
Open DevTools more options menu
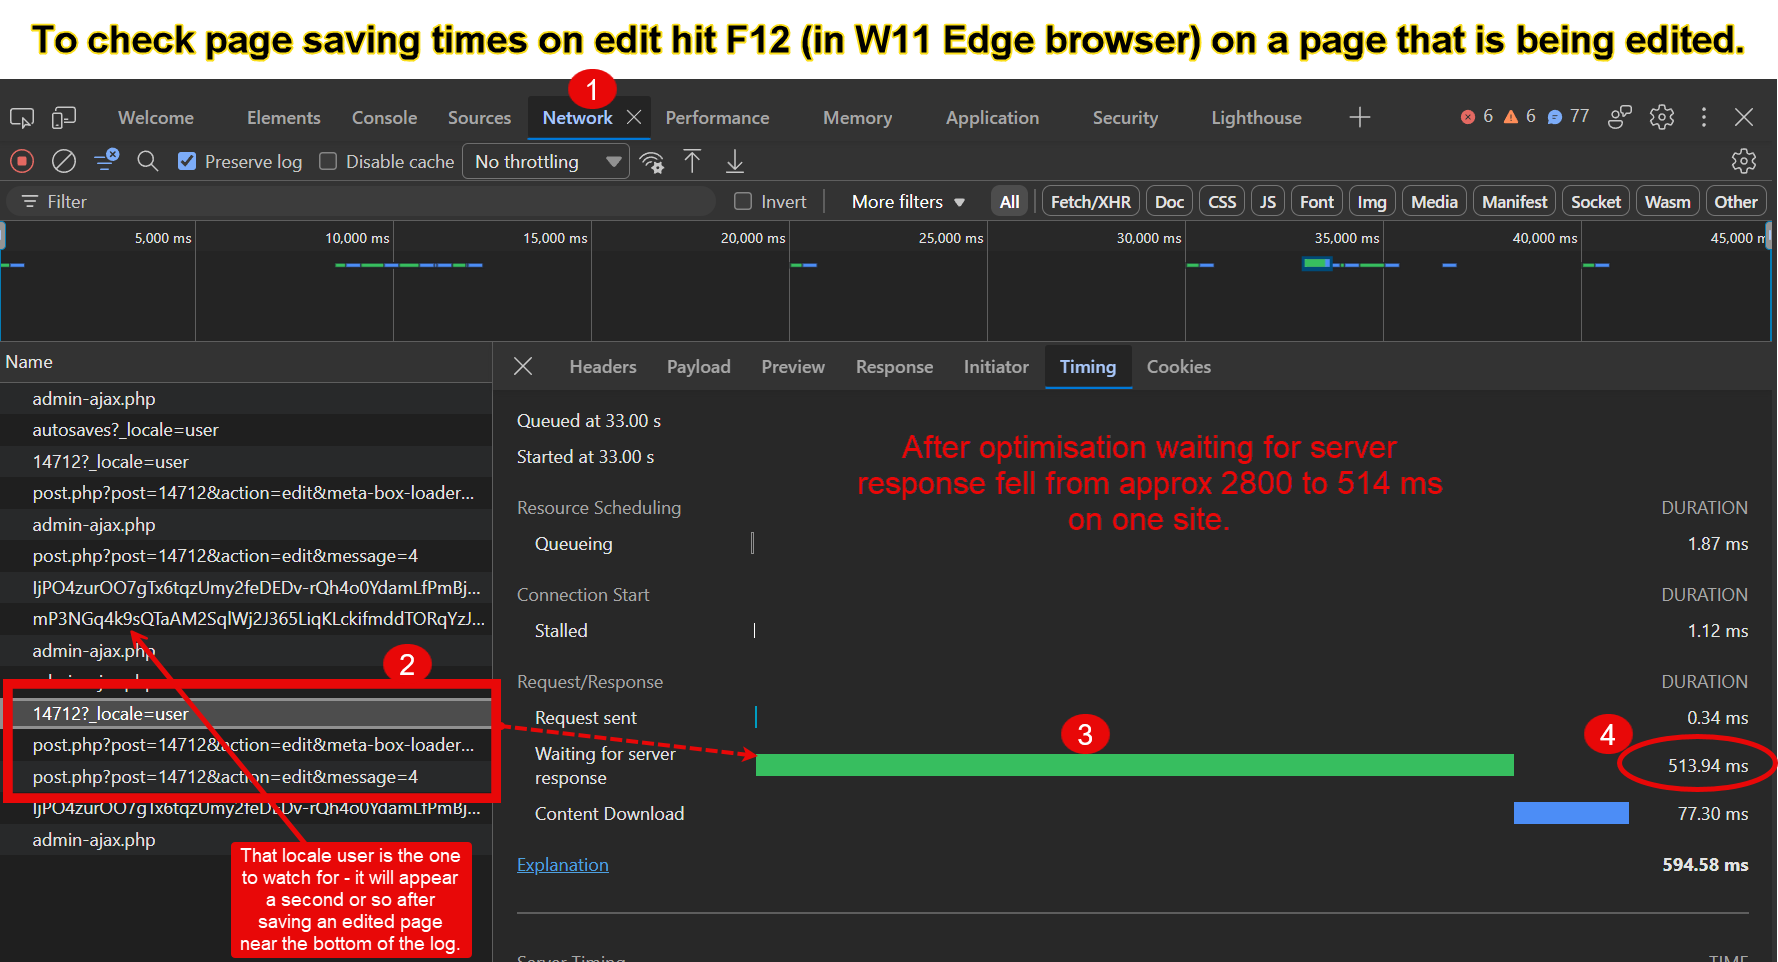click(1704, 117)
